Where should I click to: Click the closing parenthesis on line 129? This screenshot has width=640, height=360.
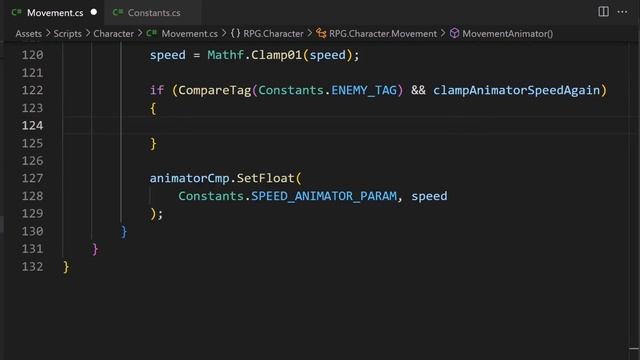153,214
